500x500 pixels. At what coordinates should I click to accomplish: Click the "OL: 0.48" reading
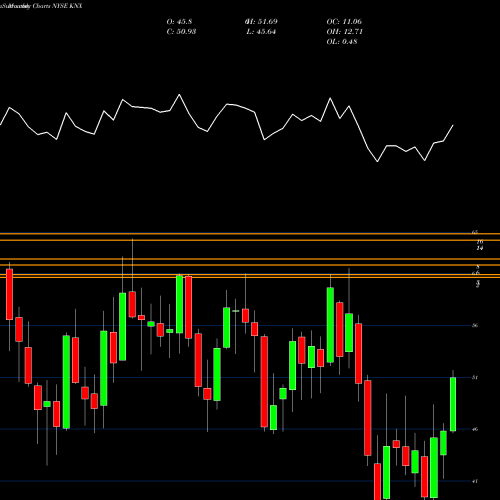coord(342,42)
